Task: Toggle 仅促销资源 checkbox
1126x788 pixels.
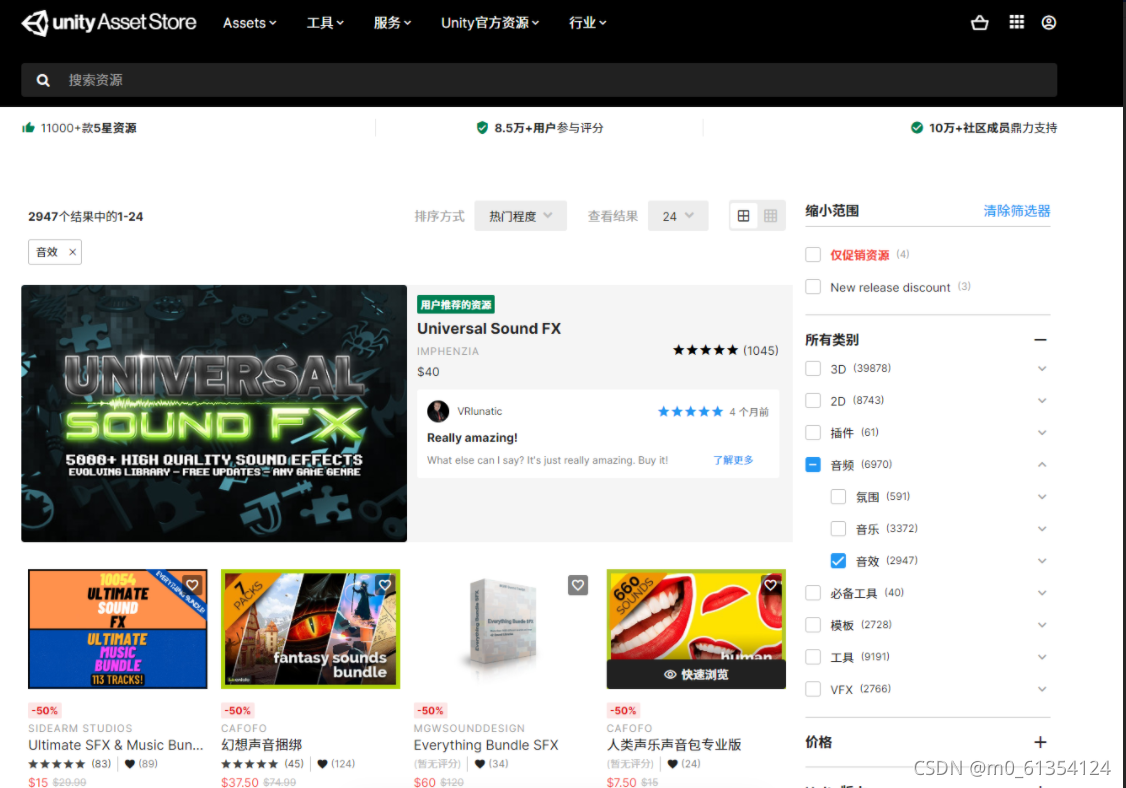Action: tap(813, 255)
